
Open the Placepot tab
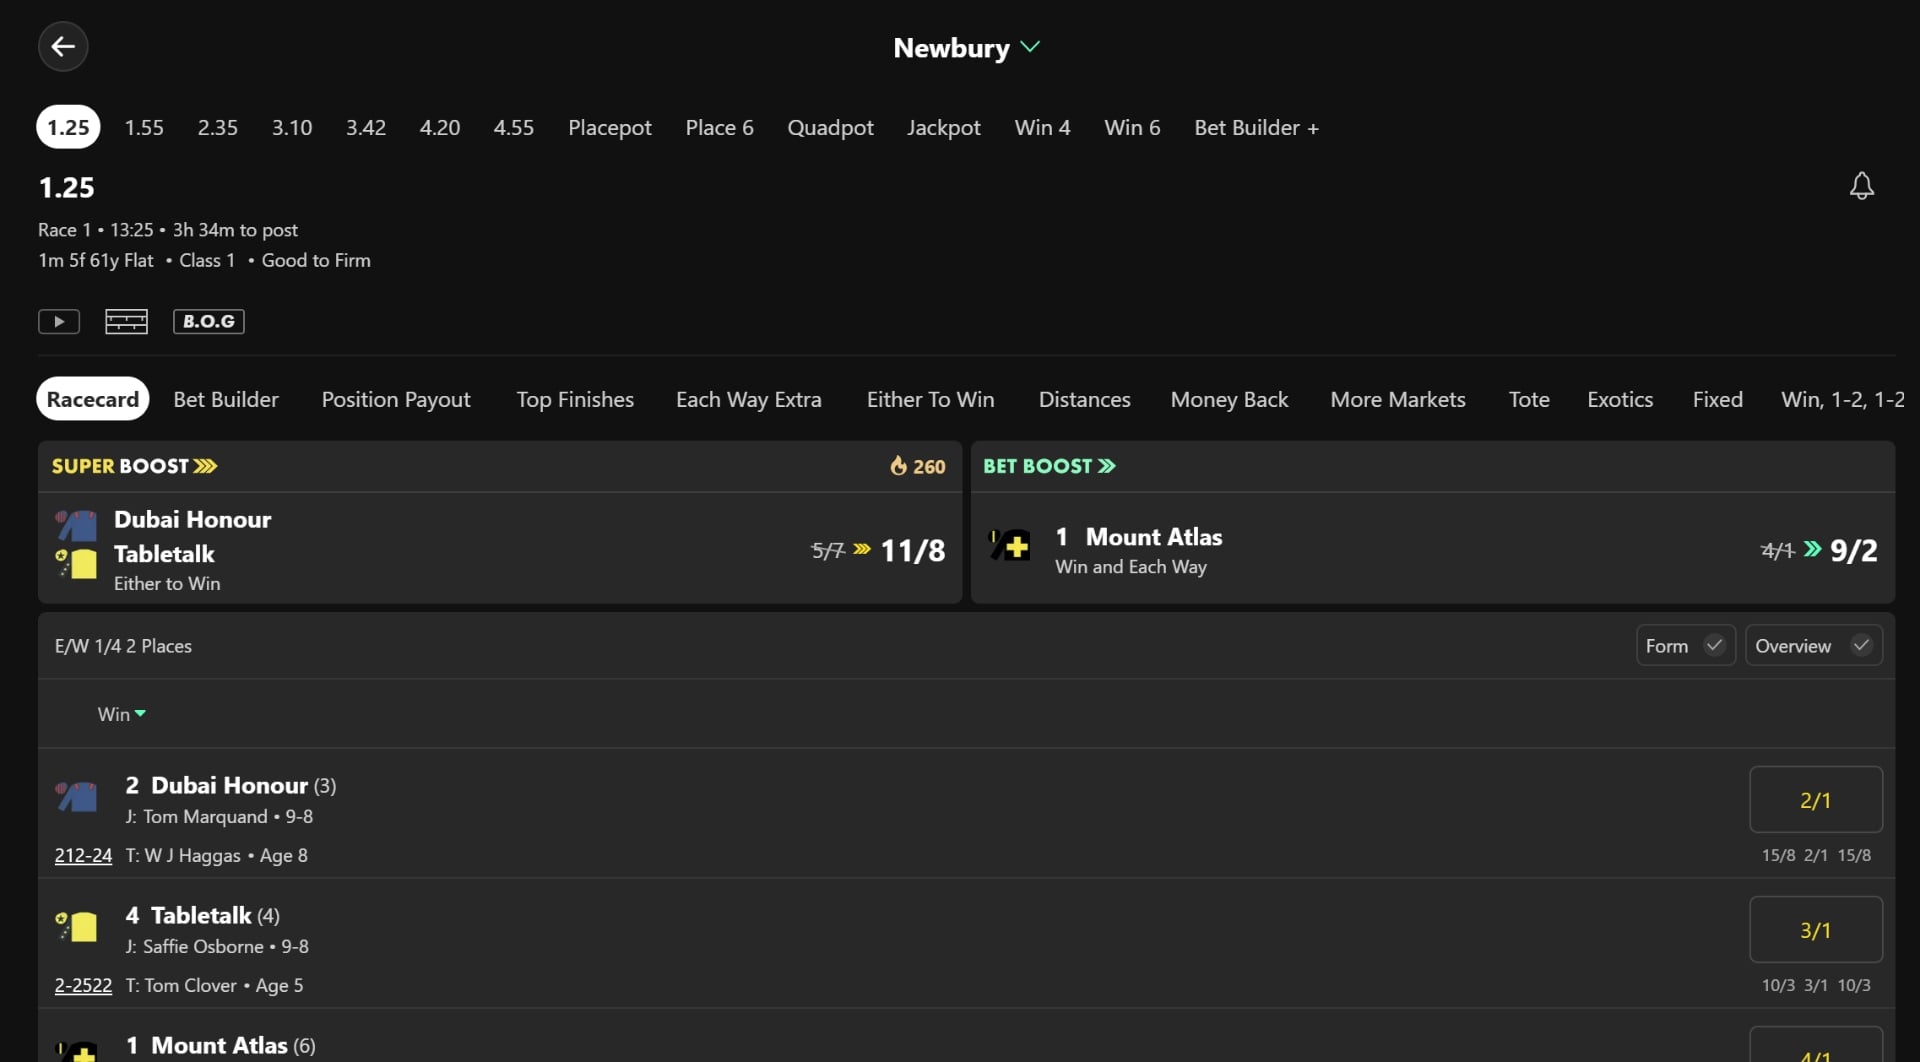tap(610, 127)
